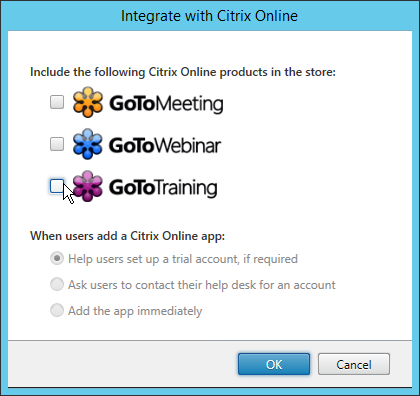
Task: Click the GoToTraining logo text
Action: pos(163,188)
